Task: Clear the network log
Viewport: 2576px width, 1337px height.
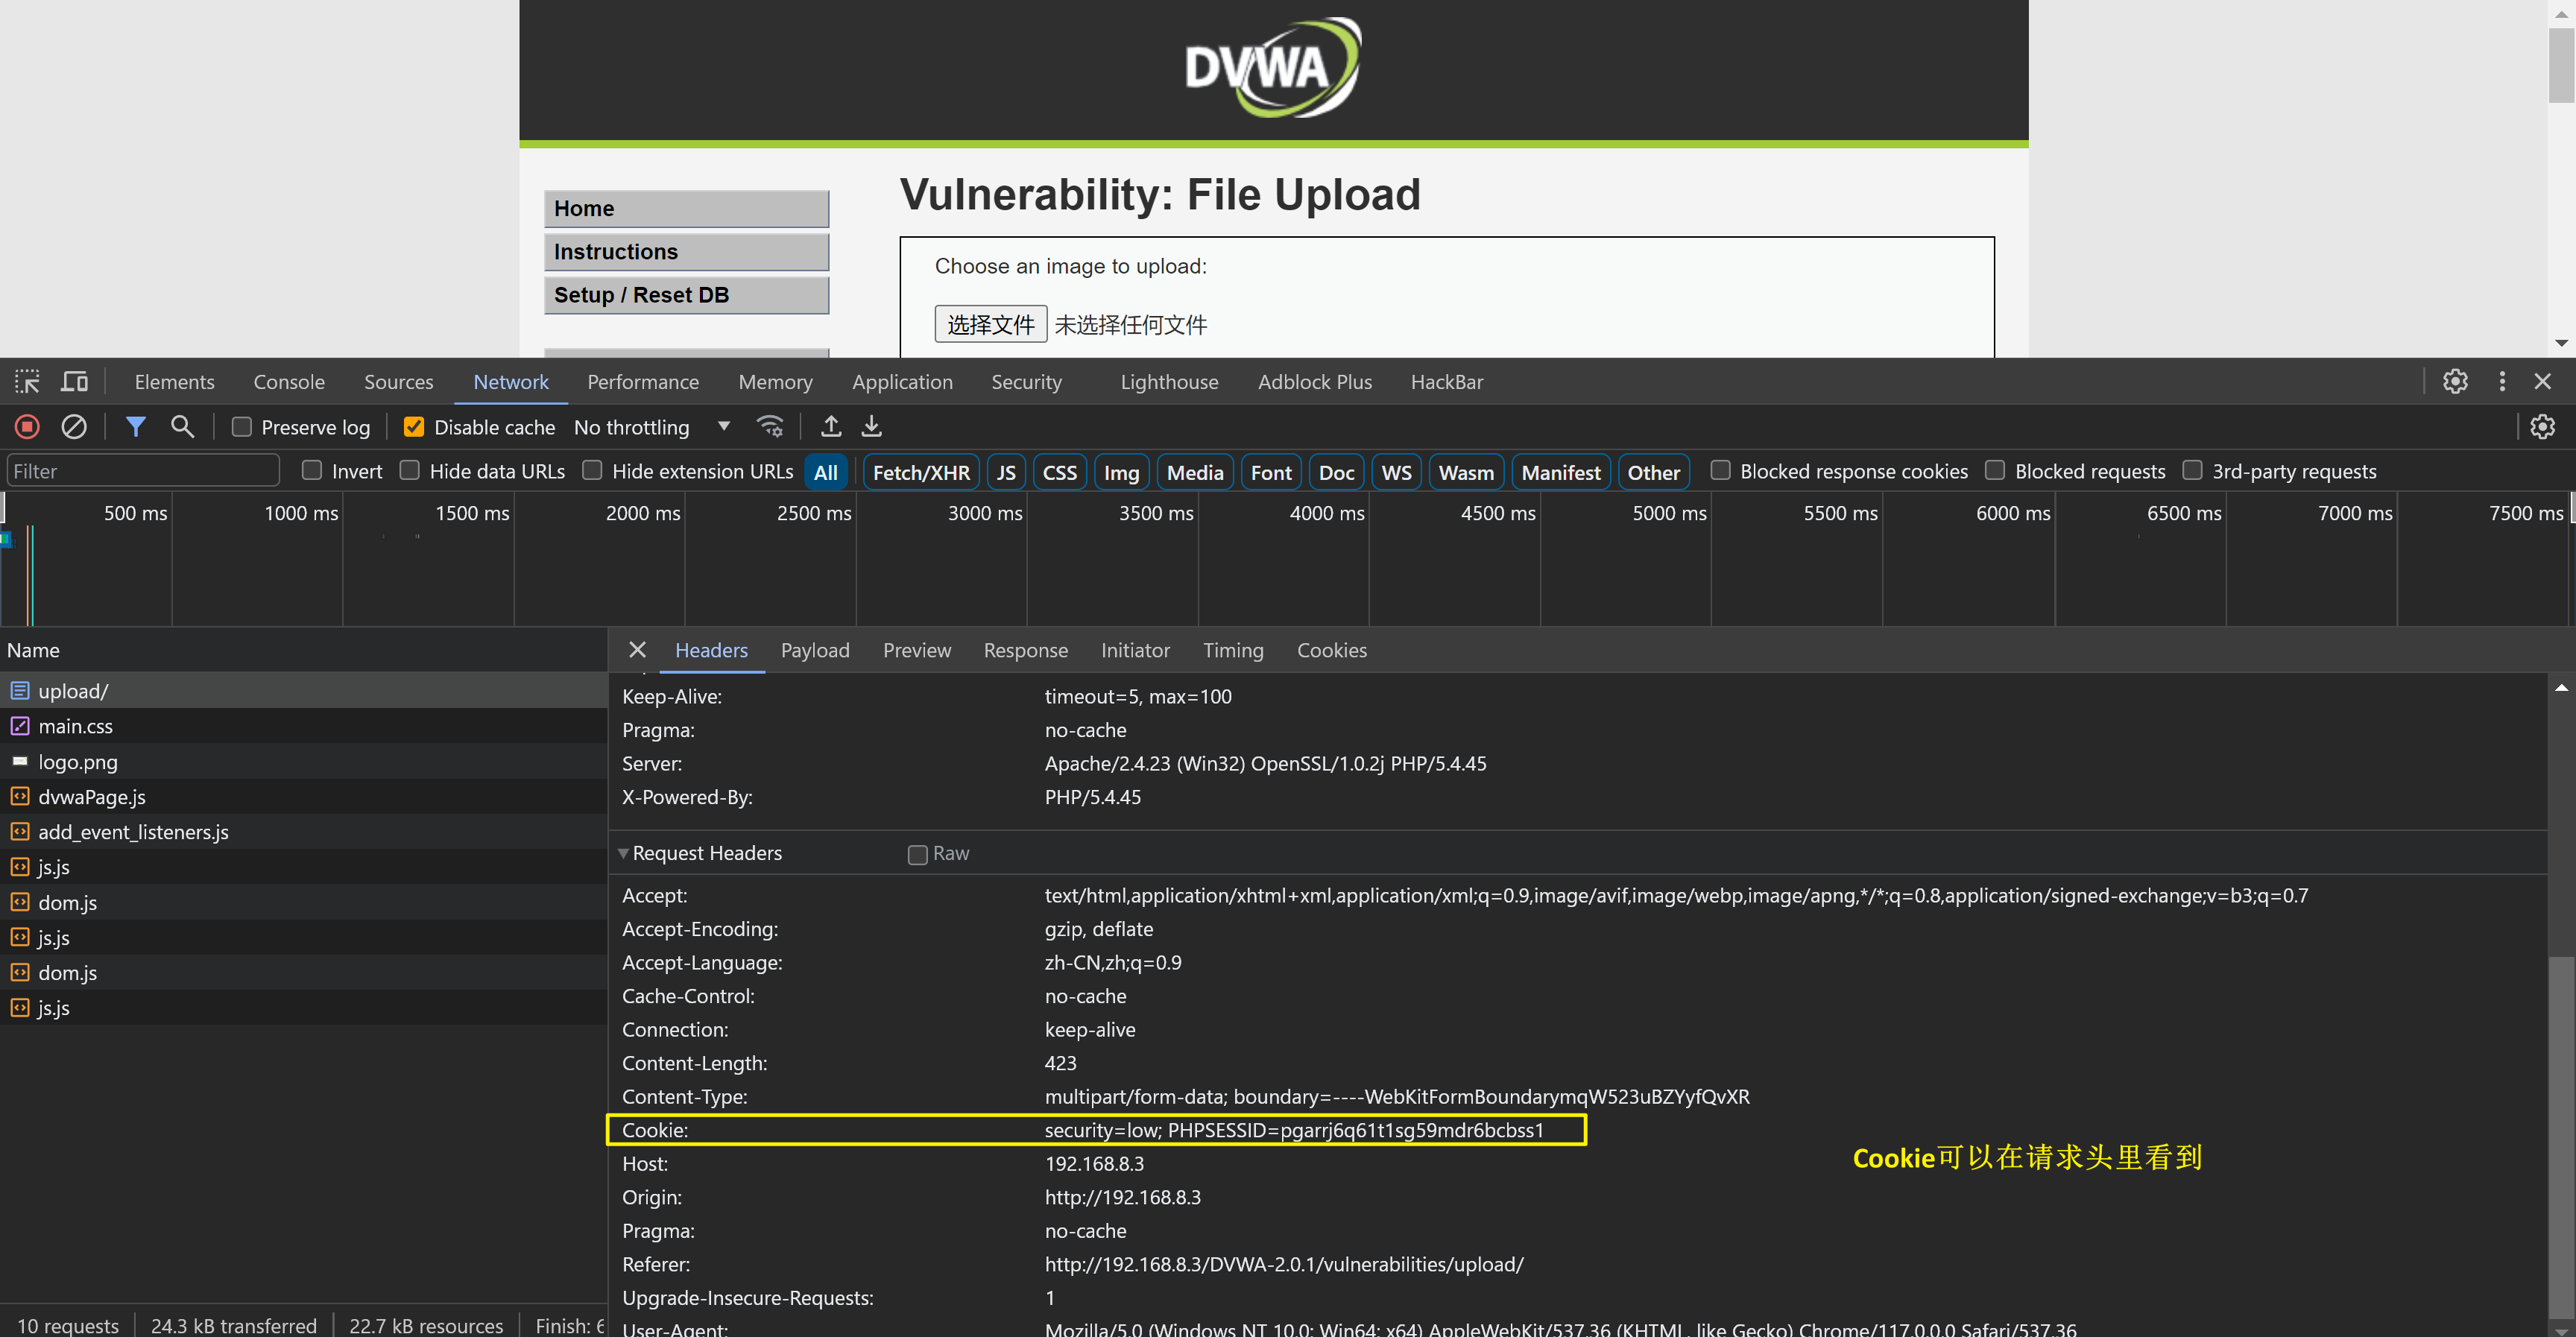Action: click(74, 427)
